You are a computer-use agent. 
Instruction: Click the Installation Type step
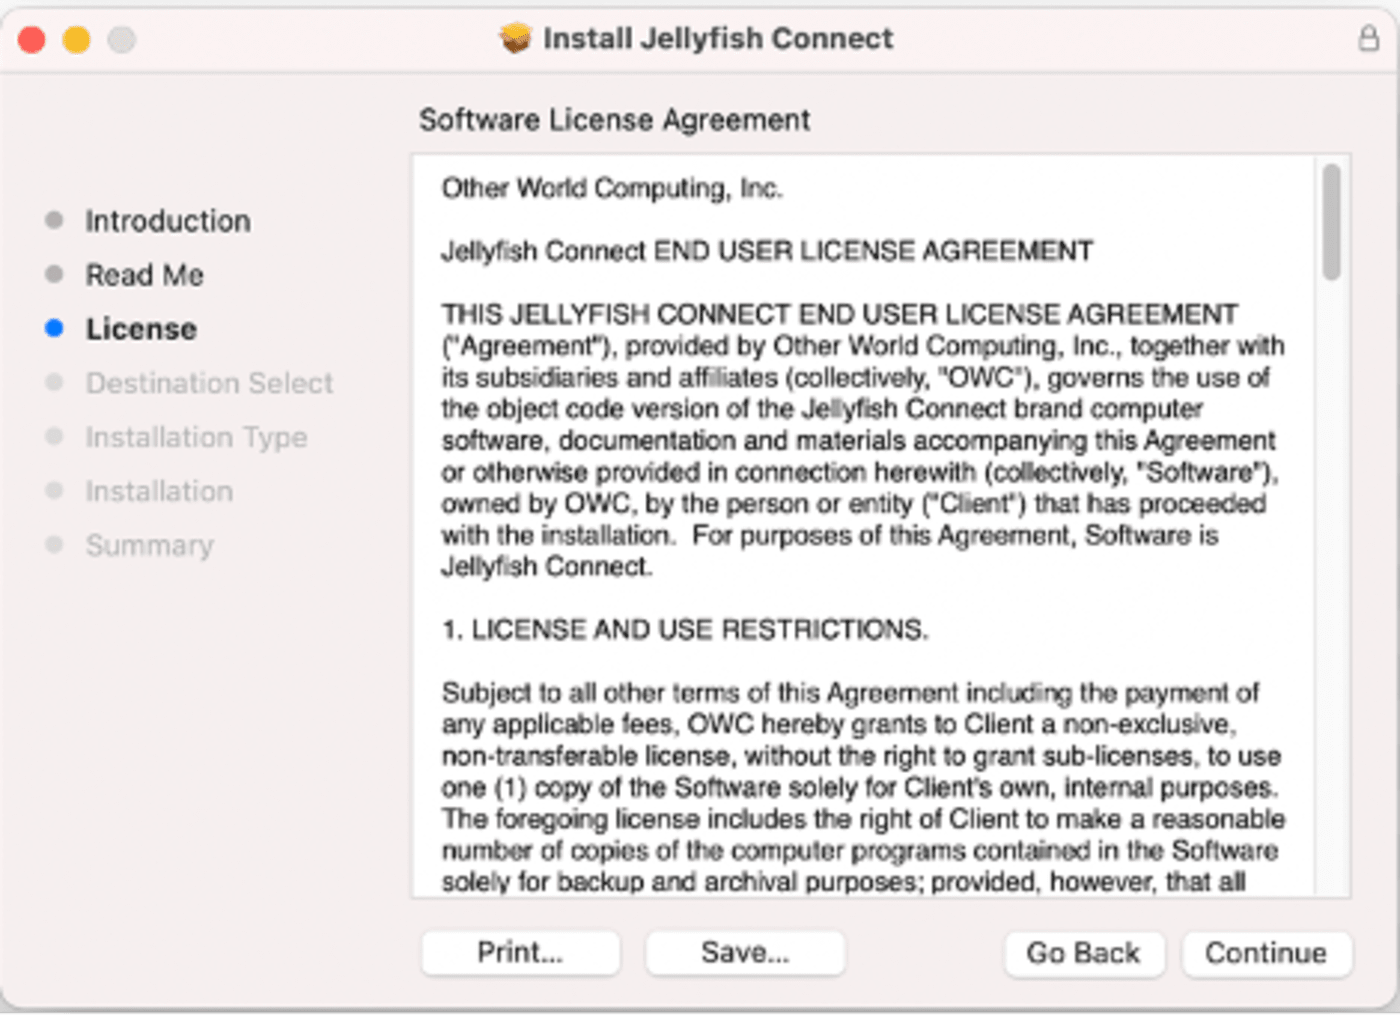(196, 437)
